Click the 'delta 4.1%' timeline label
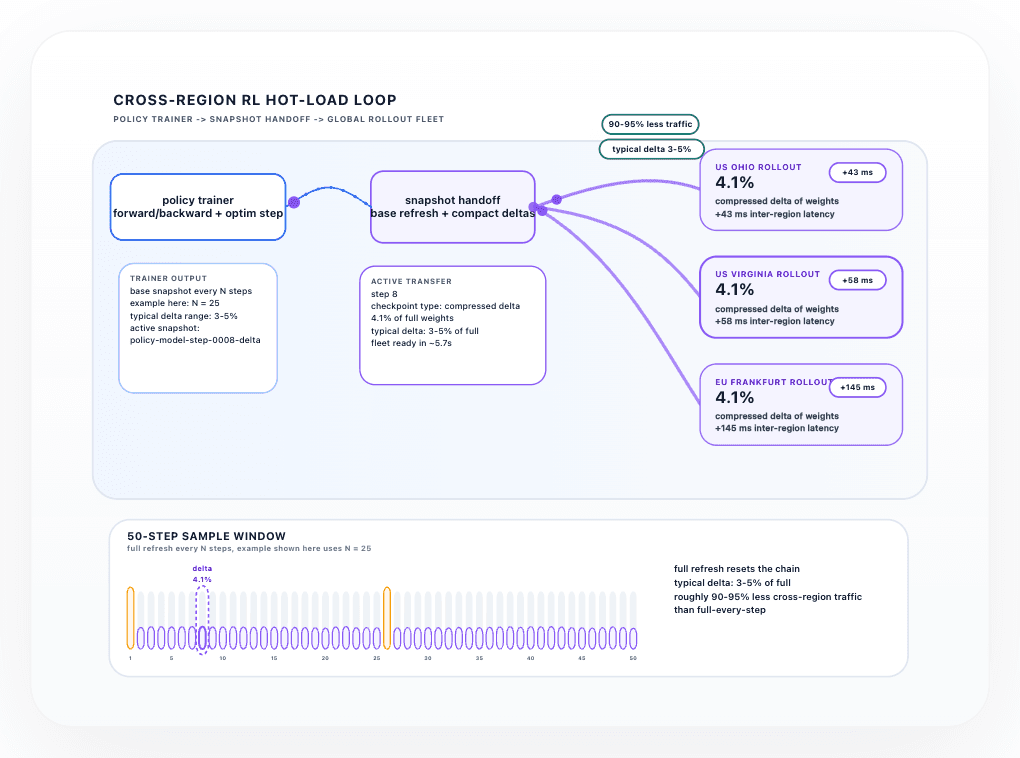This screenshot has width=1020, height=758. (x=202, y=574)
